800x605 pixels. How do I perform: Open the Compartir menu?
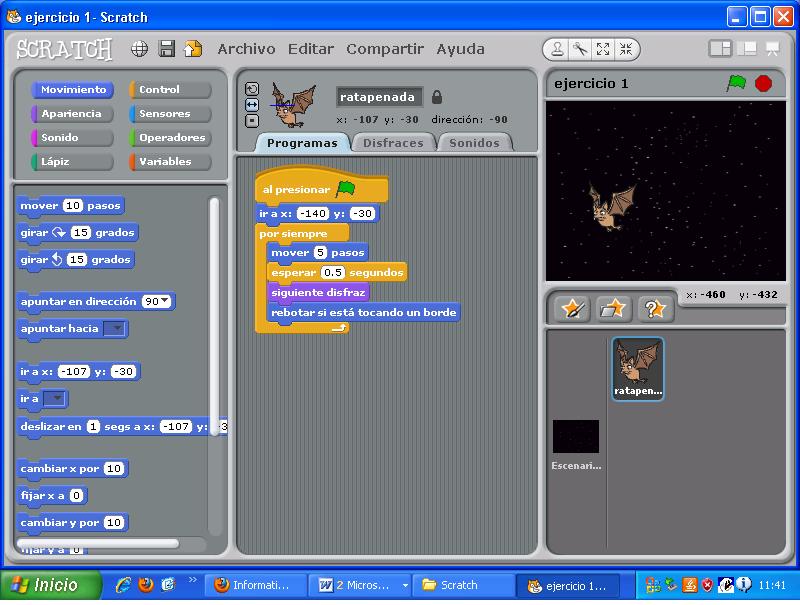[385, 49]
